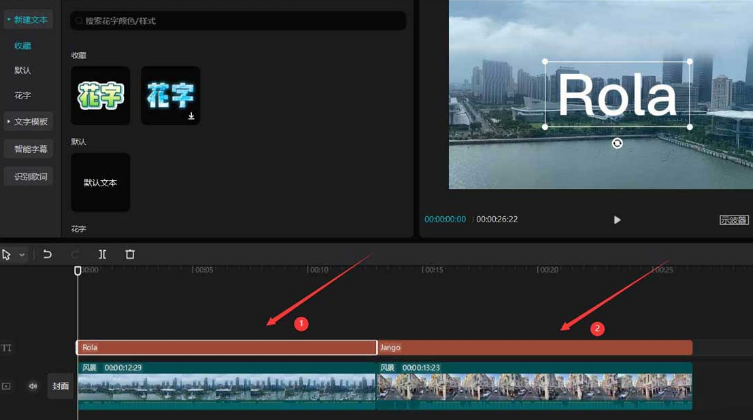The image size is (753, 420).
Task: Choose the blue 花字 style thumbnail
Action: pos(170,95)
